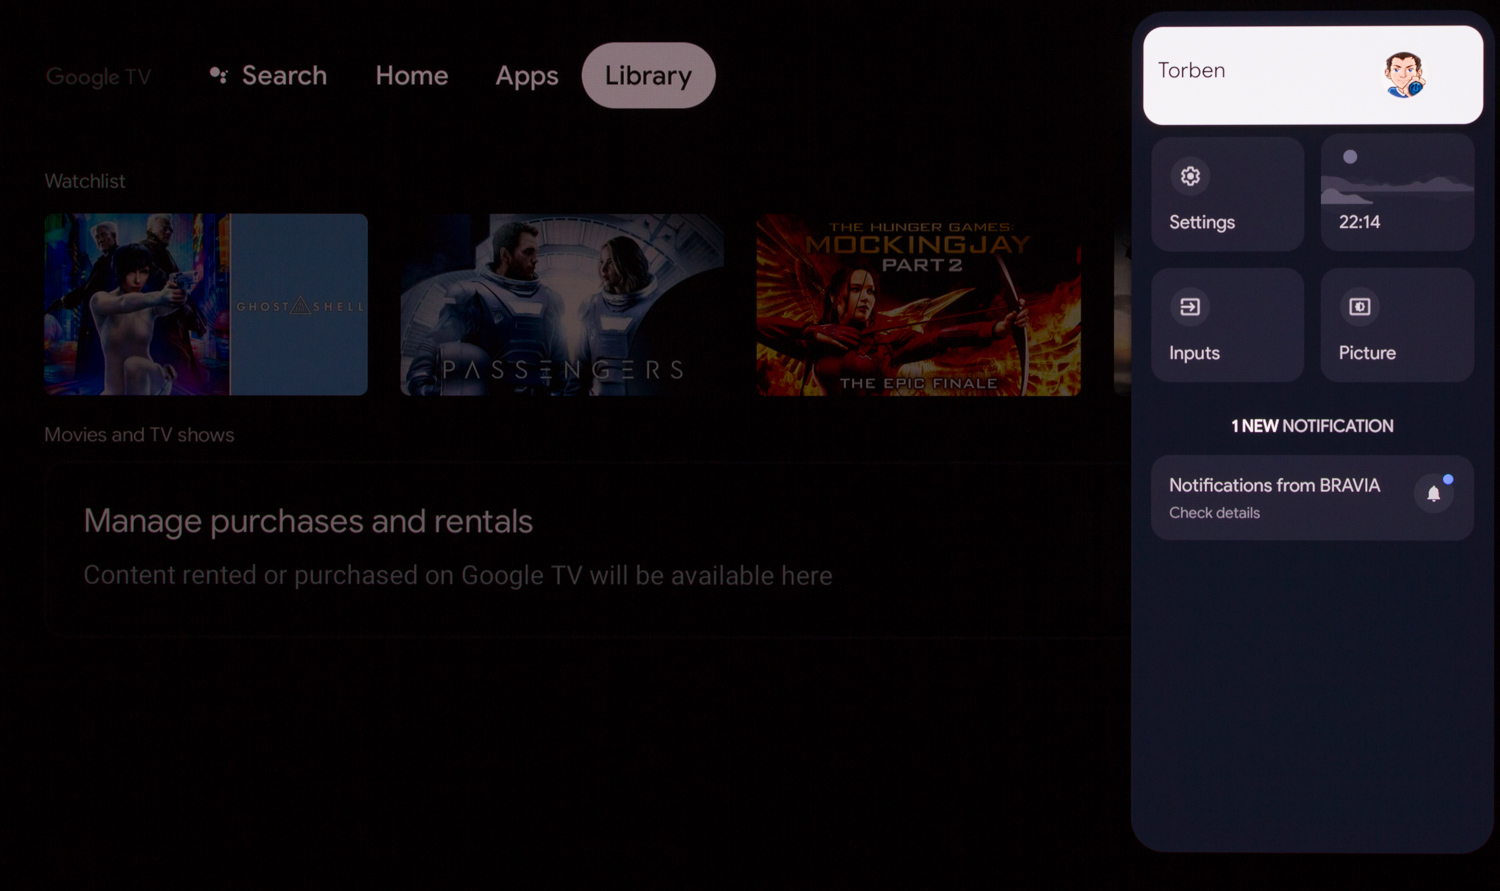
Task: Open Torben's profile avatar
Action: click(x=1404, y=75)
